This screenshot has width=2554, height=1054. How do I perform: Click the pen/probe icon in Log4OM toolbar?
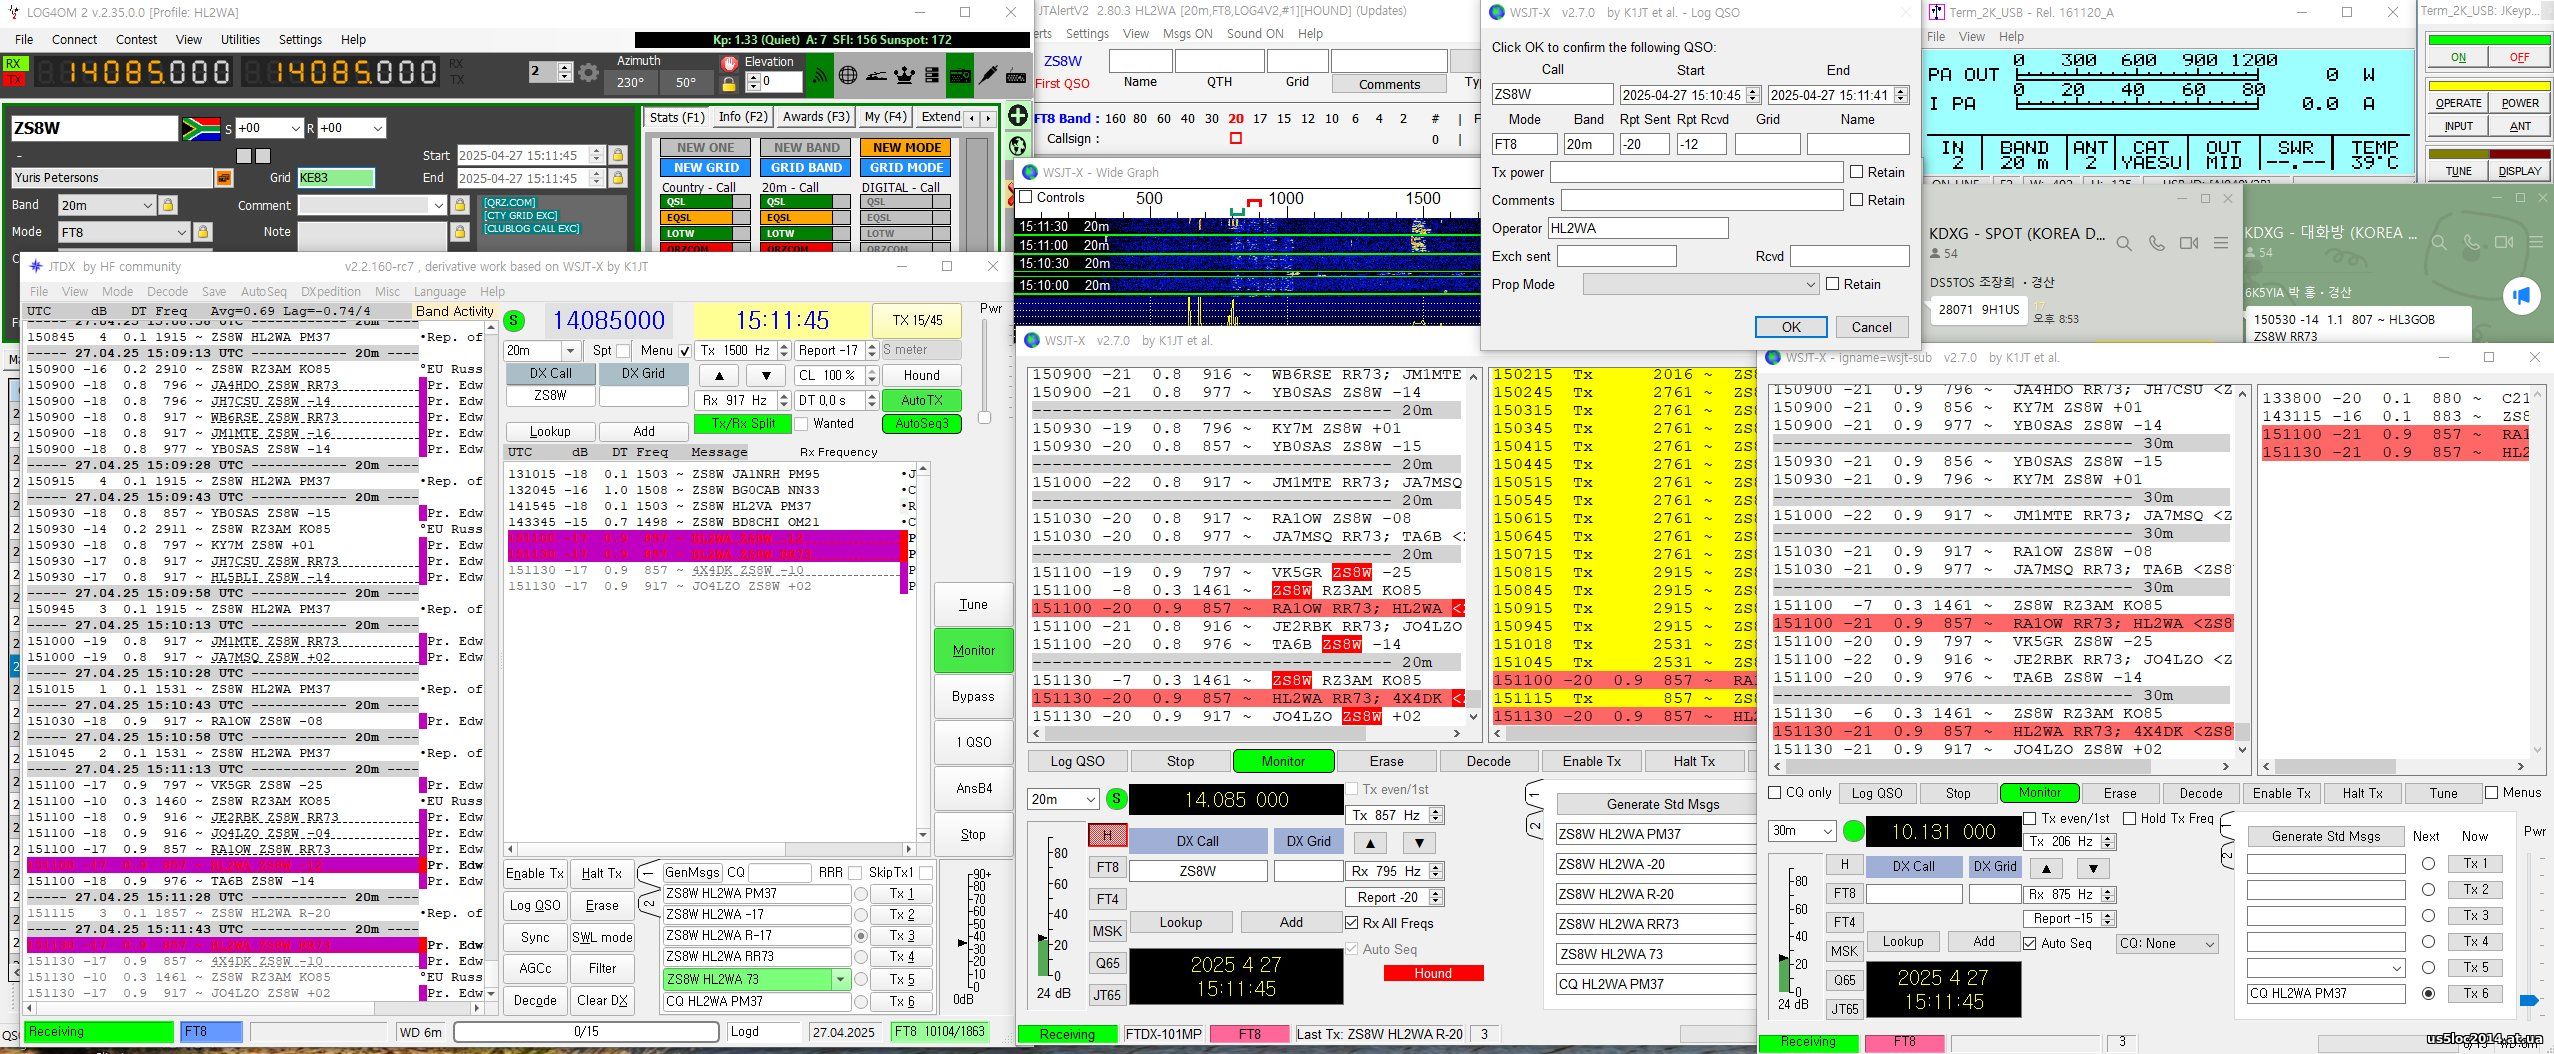pyautogui.click(x=988, y=75)
